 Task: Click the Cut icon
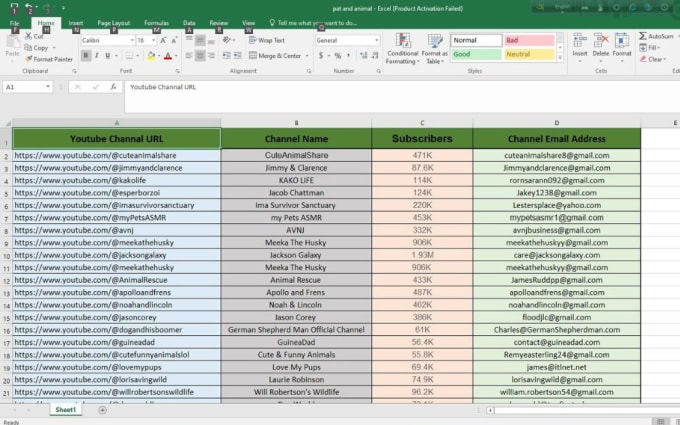[x=34, y=36]
